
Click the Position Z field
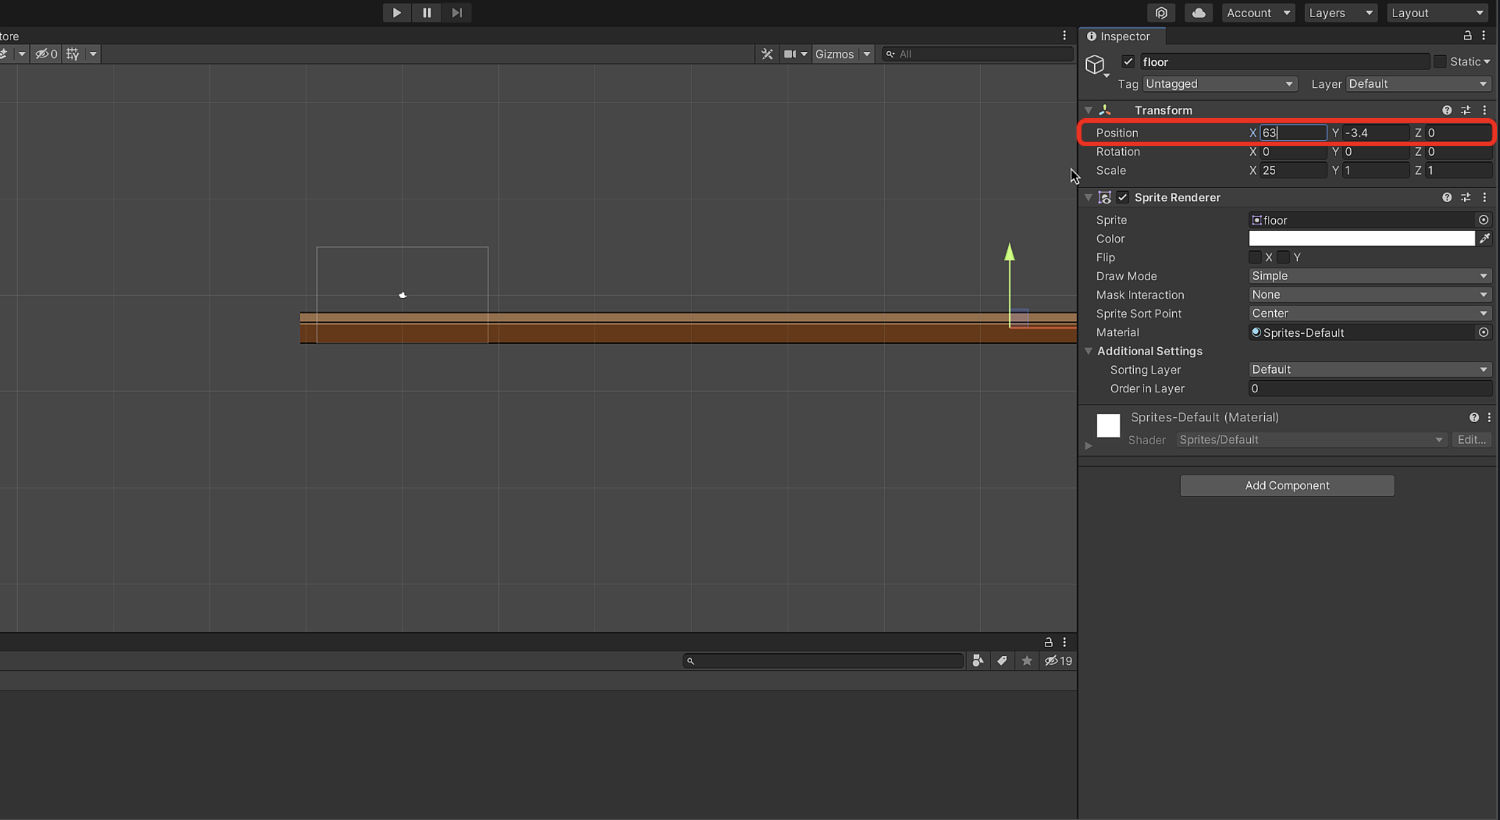(x=1458, y=133)
